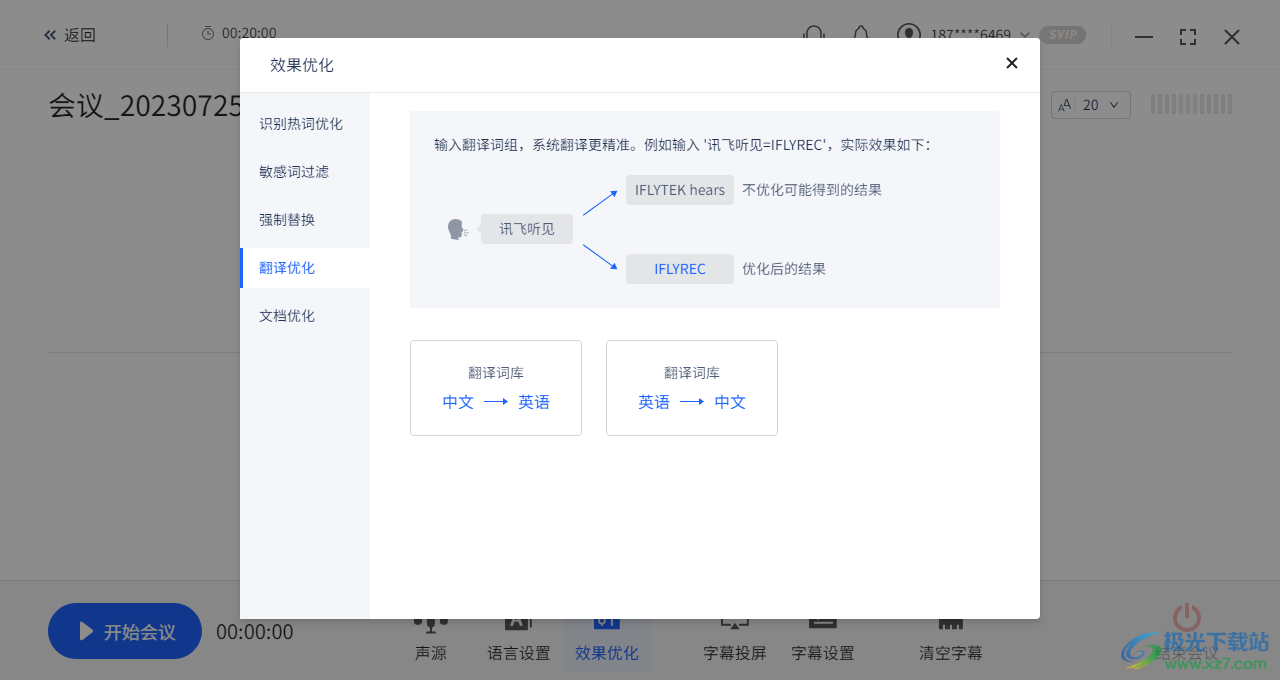Viewport: 1280px width, 680px height.
Task: Open 字幕投屏 subtitle casting
Action: tap(734, 640)
